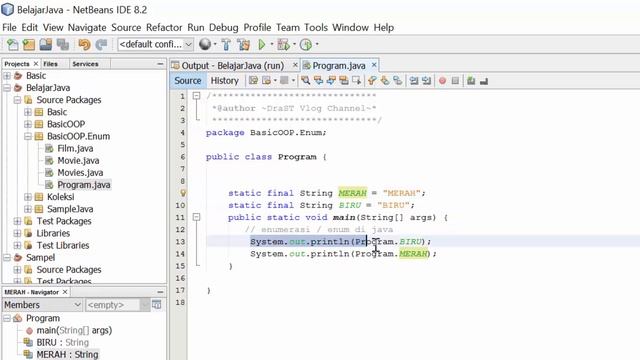Click the Profile Project clock icon
640x360 pixels.
(x=306, y=44)
